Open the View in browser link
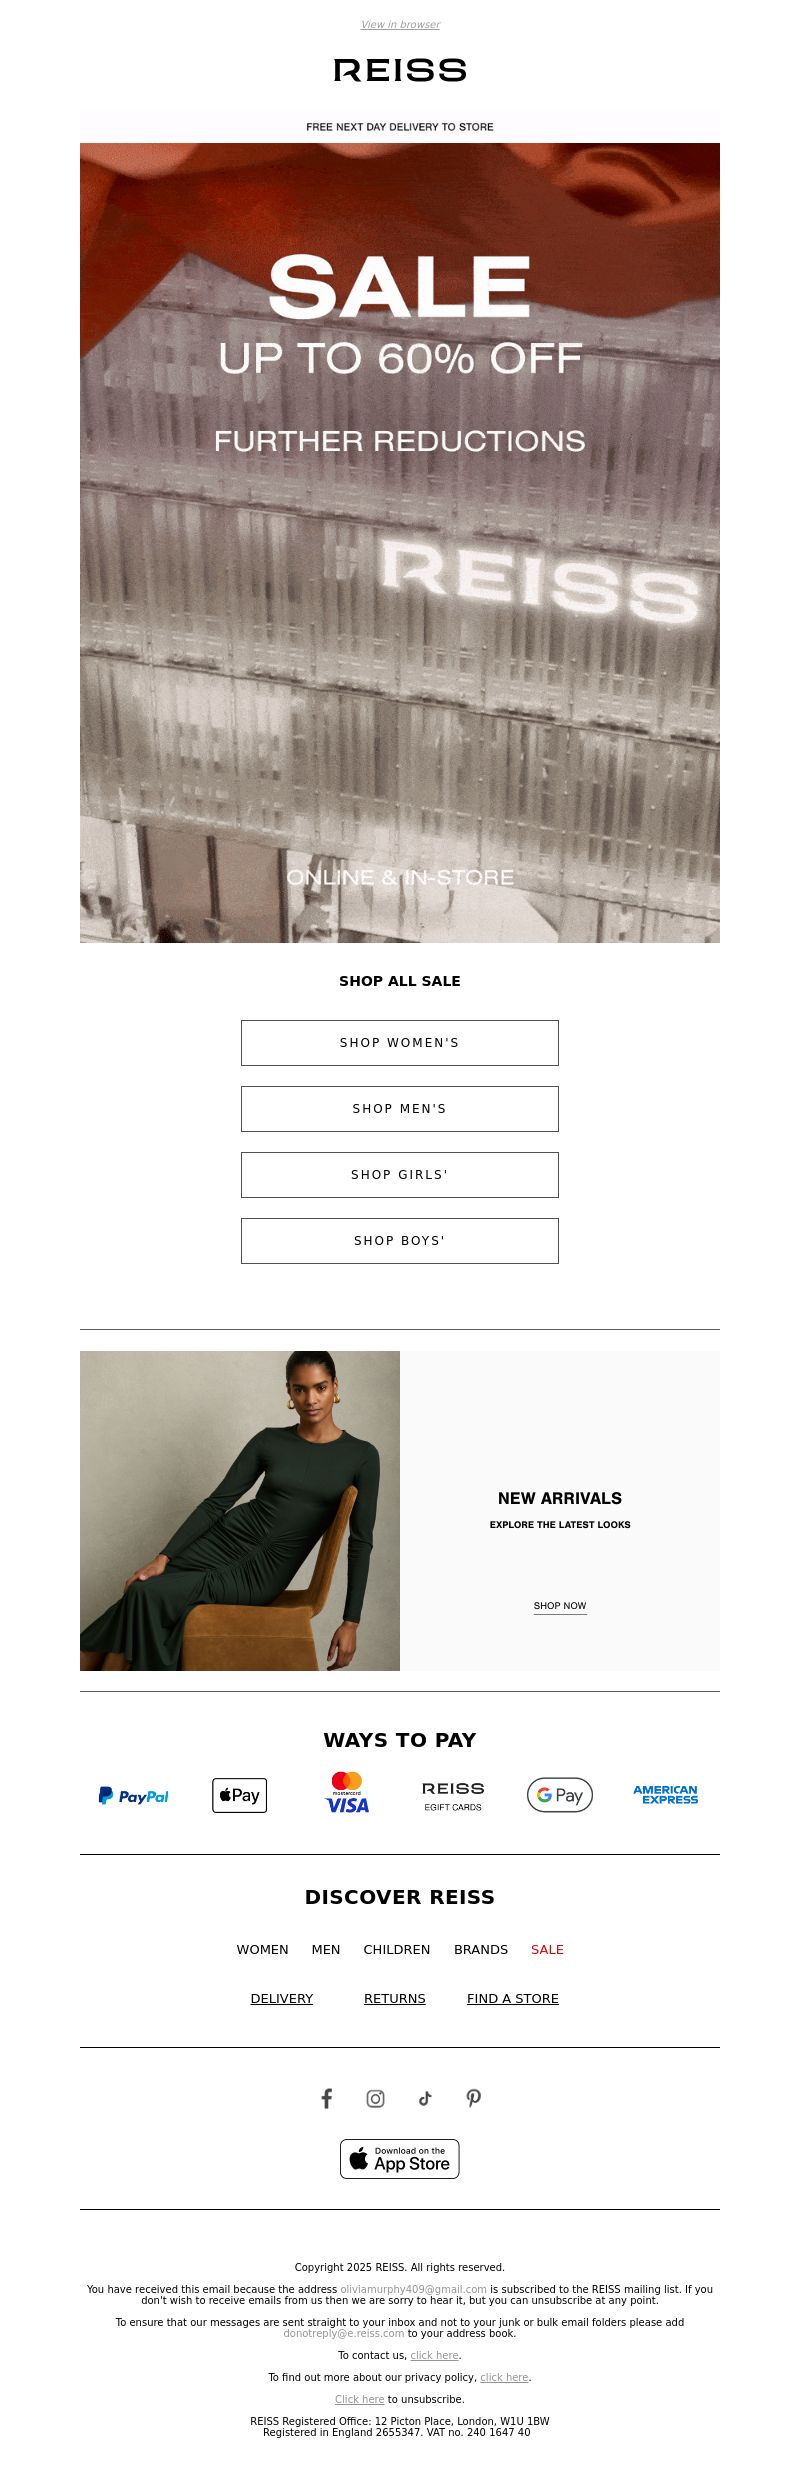The image size is (800, 2476). tap(400, 25)
